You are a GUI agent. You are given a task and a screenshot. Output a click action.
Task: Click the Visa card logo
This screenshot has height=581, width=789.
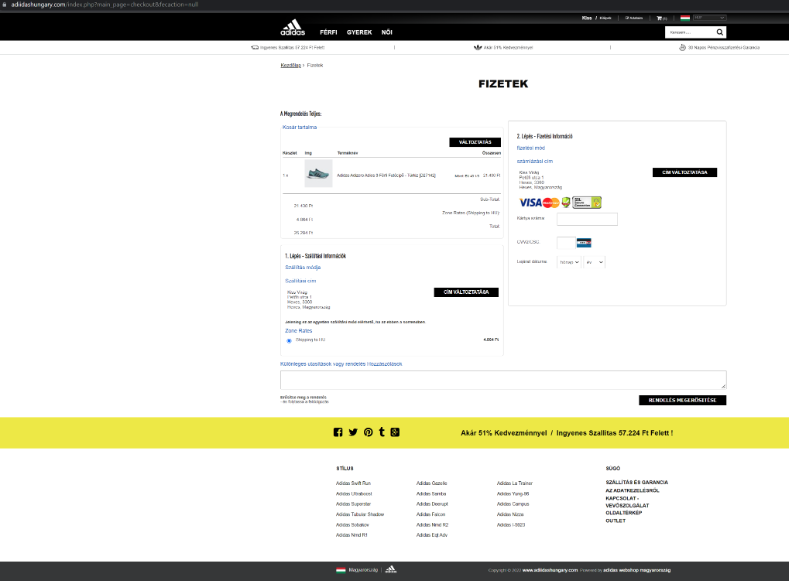(x=529, y=202)
